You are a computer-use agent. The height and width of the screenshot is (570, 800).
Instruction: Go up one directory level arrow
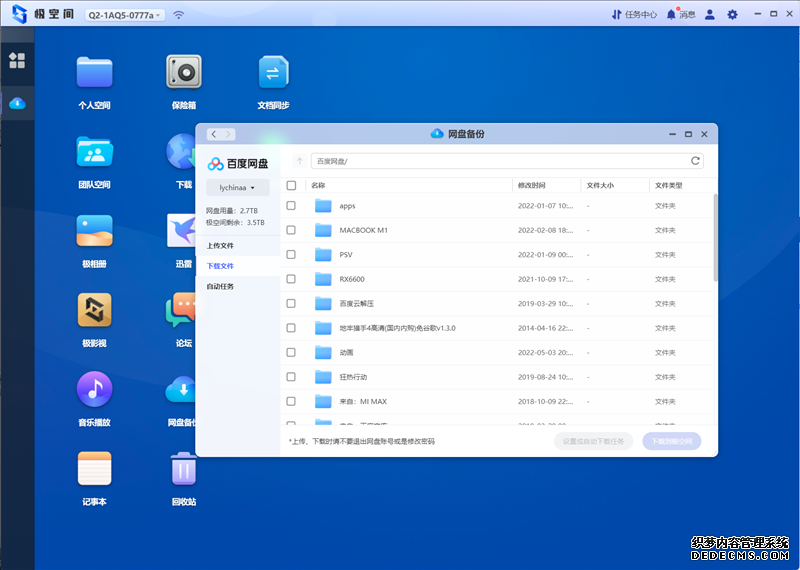[299, 161]
